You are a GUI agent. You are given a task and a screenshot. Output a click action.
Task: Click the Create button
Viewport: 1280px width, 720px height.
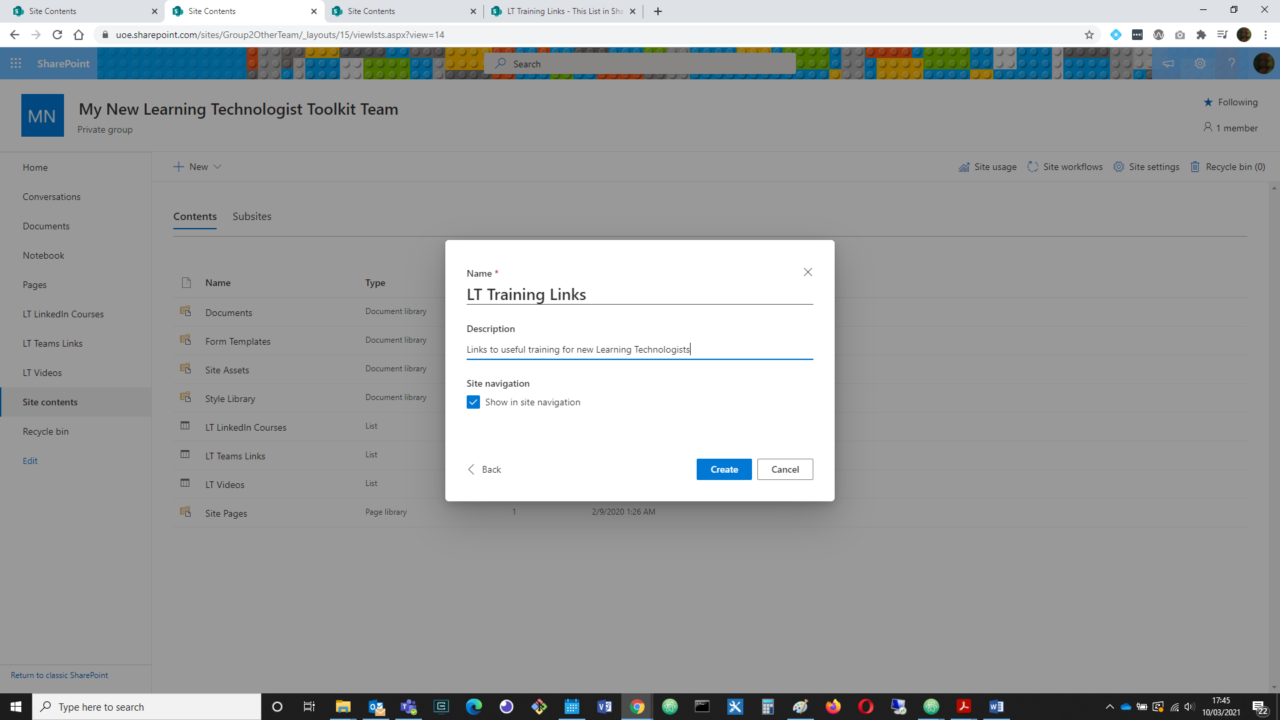(x=723, y=469)
